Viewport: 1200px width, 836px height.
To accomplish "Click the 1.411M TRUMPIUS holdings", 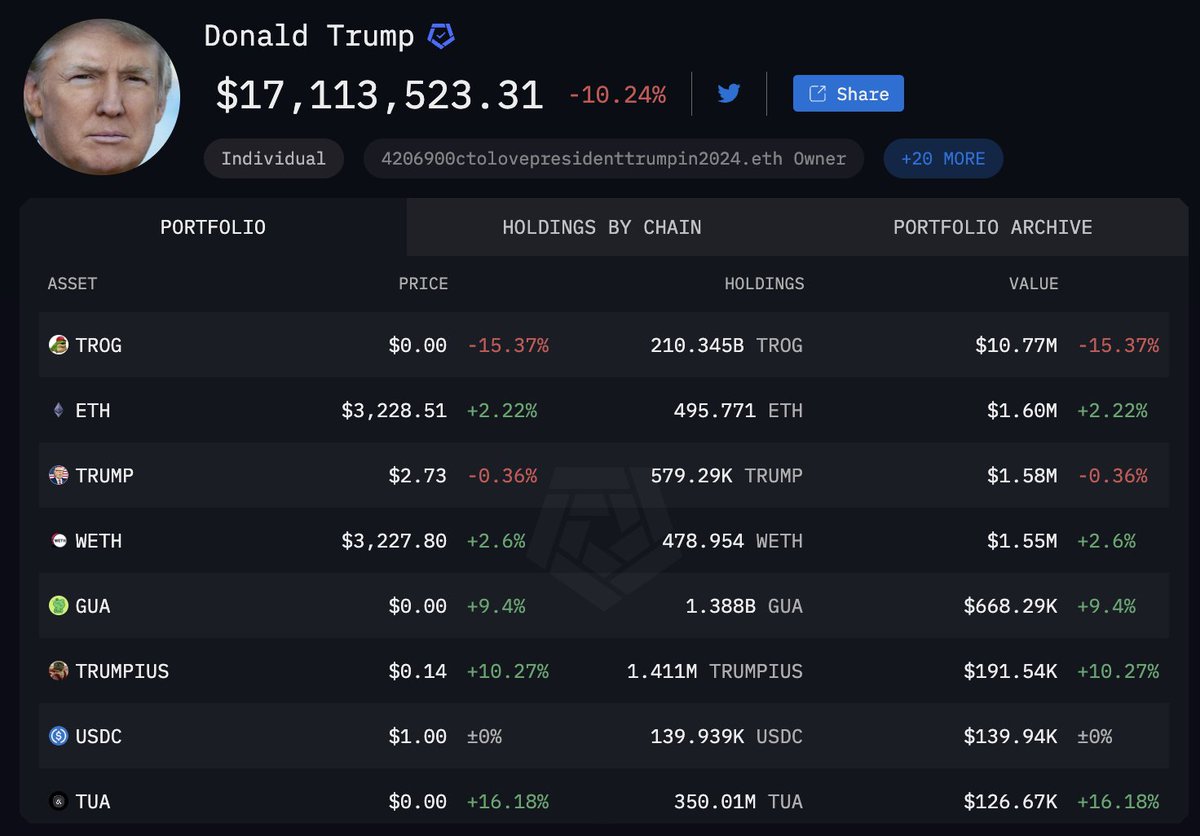I will pos(715,671).
